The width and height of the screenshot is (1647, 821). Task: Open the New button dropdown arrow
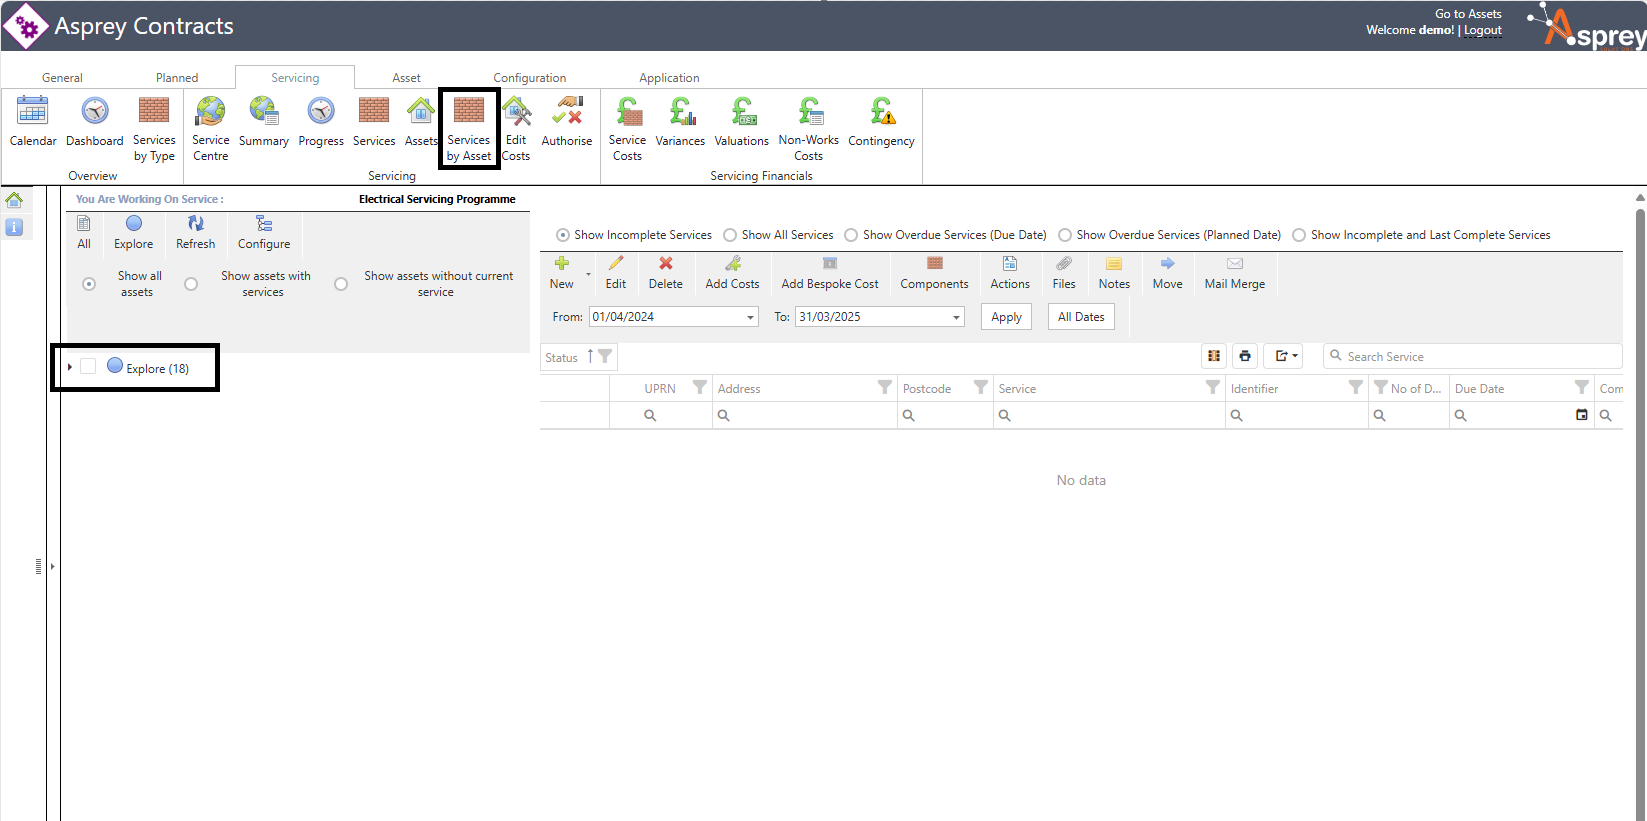click(x=588, y=273)
